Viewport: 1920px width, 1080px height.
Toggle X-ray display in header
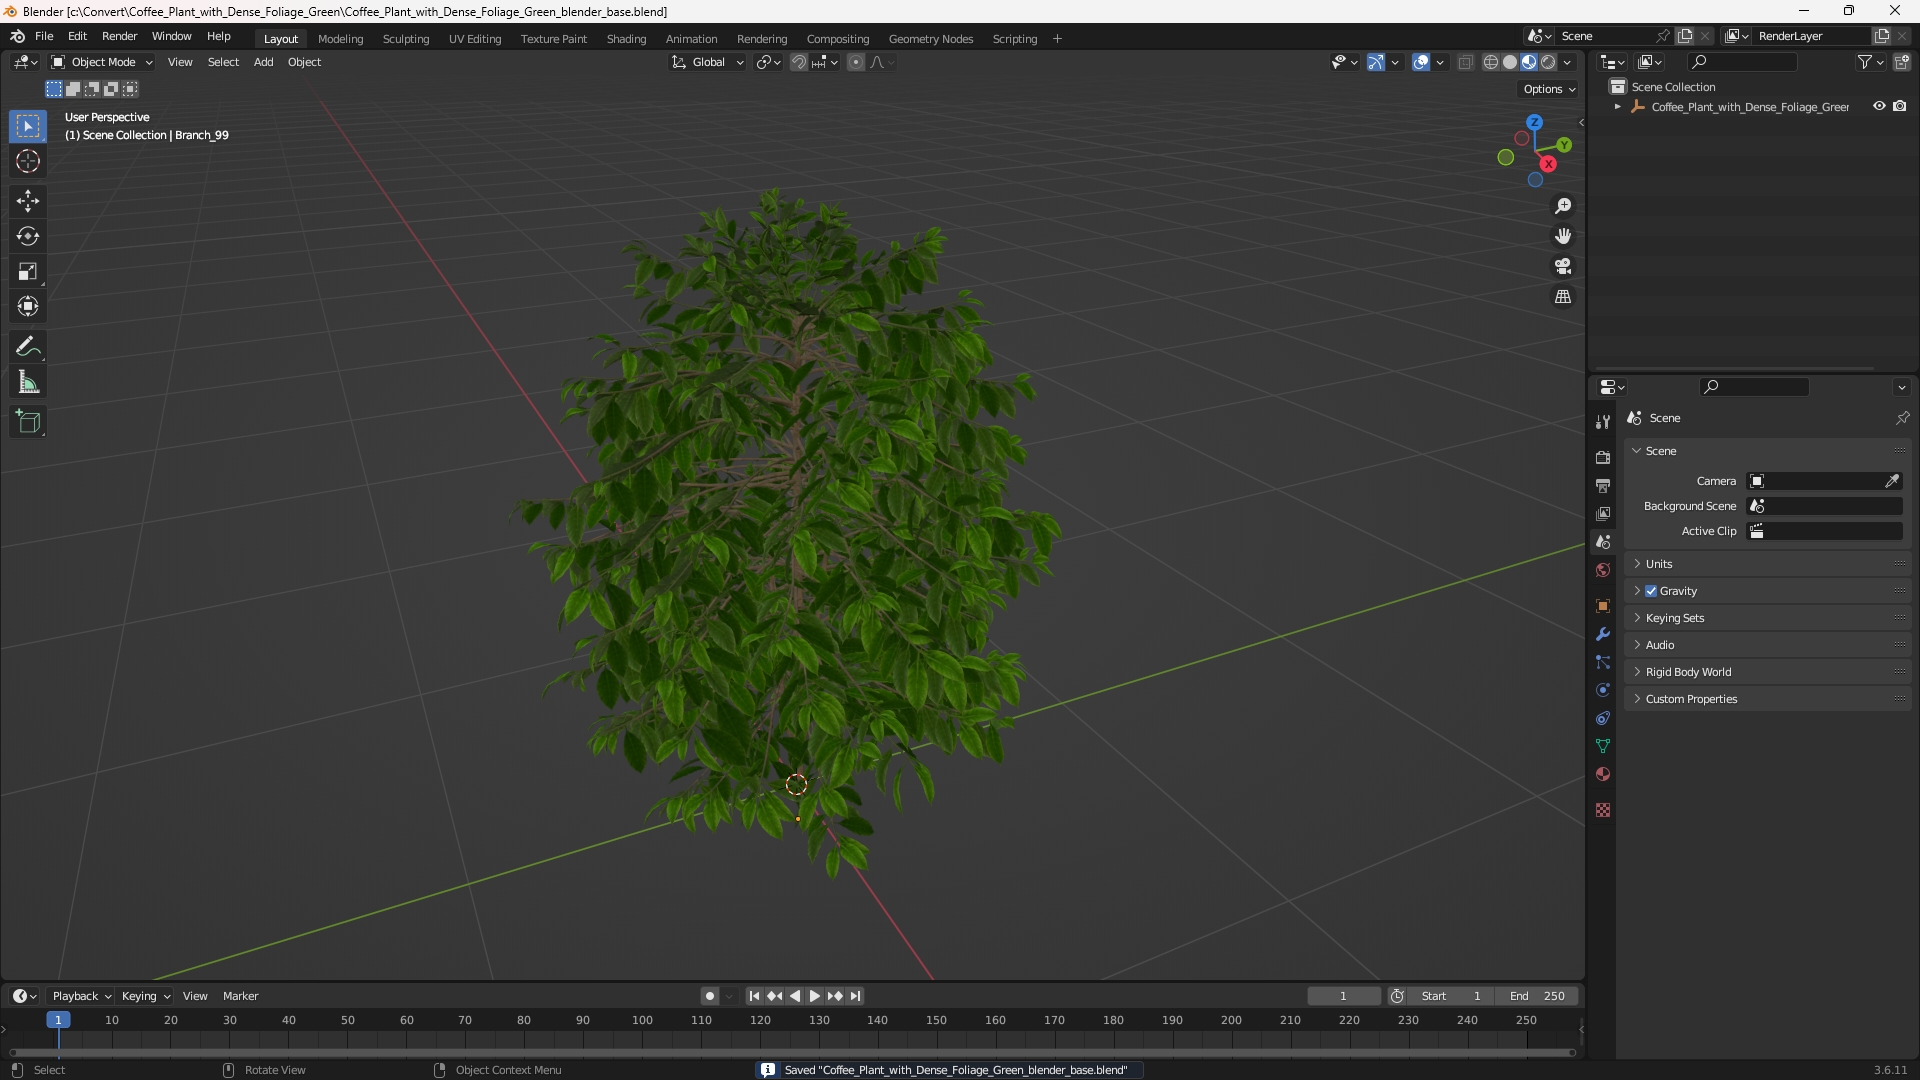click(1465, 62)
